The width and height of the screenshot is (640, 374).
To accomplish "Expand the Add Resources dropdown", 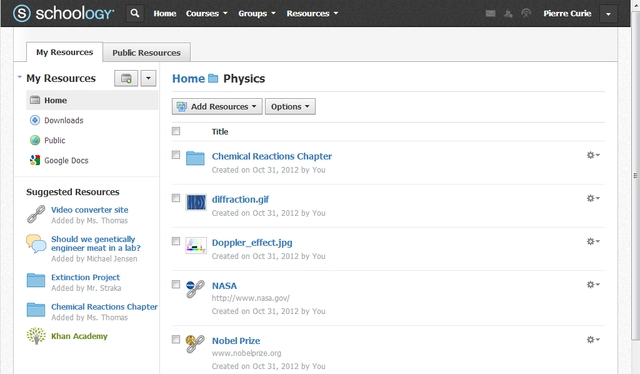I will 217,107.
